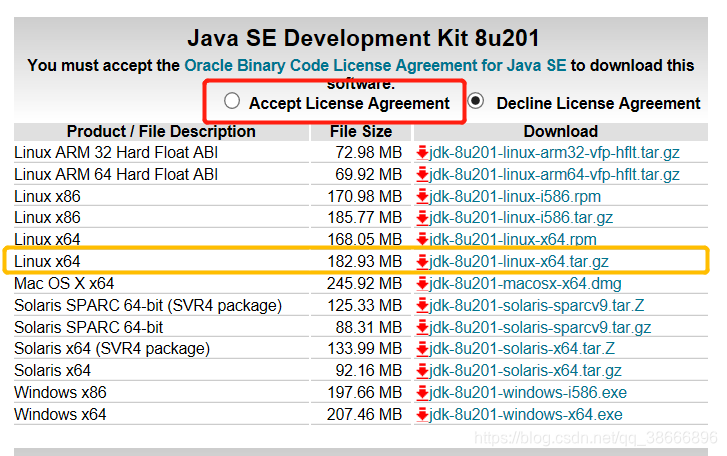Select the Linux ARM 64 Hard Float ABI description
This screenshot has width=727, height=456.
point(116,175)
